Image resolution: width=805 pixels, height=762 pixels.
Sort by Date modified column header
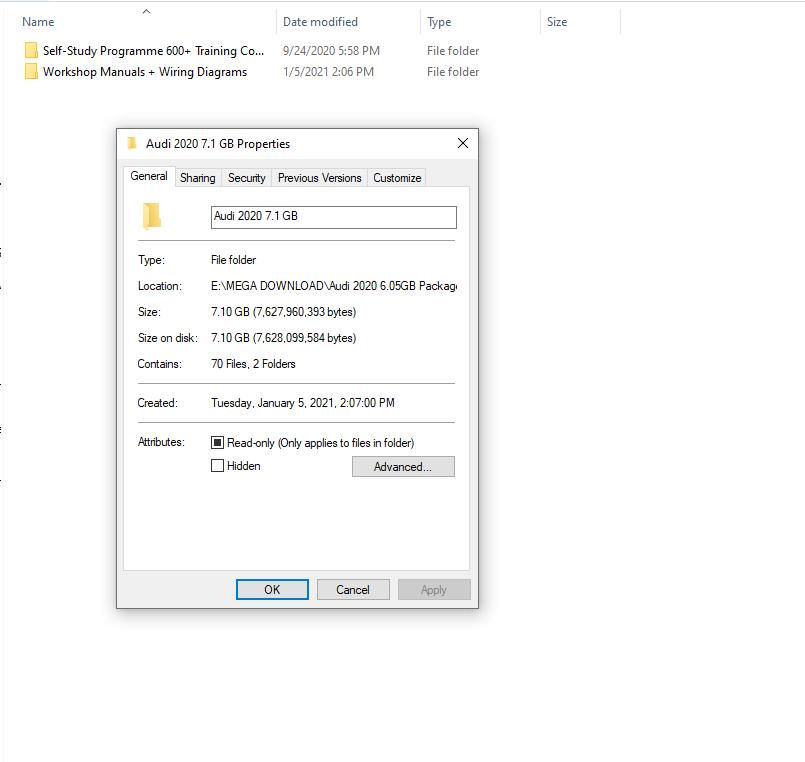(320, 22)
